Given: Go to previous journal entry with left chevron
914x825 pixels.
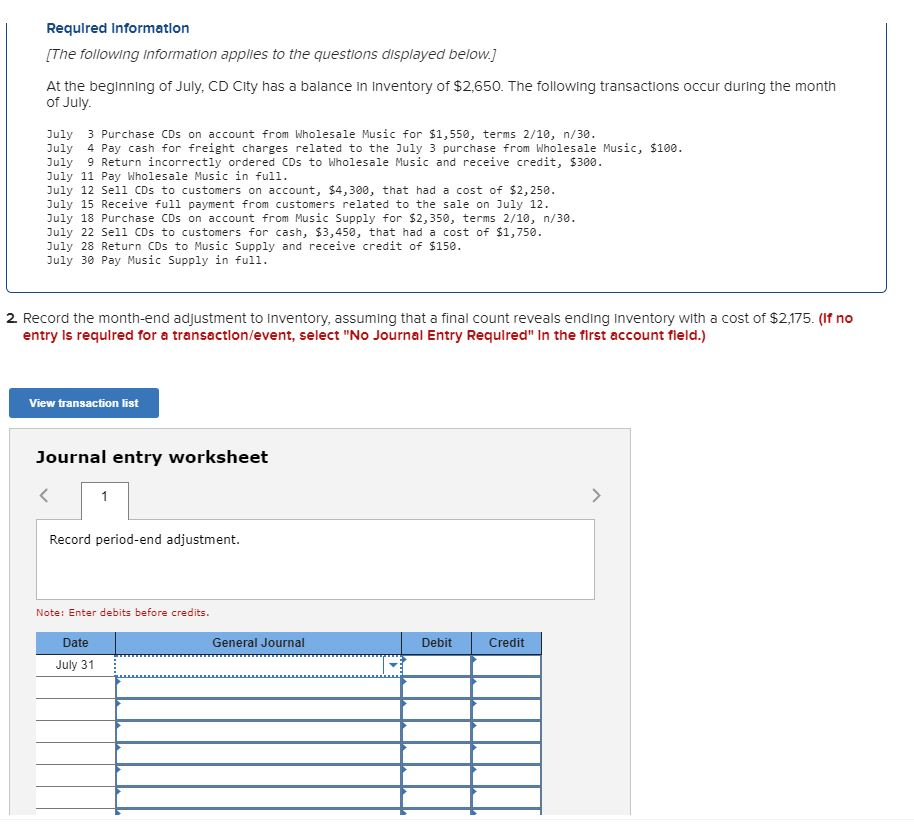Looking at the screenshot, I should 44,496.
